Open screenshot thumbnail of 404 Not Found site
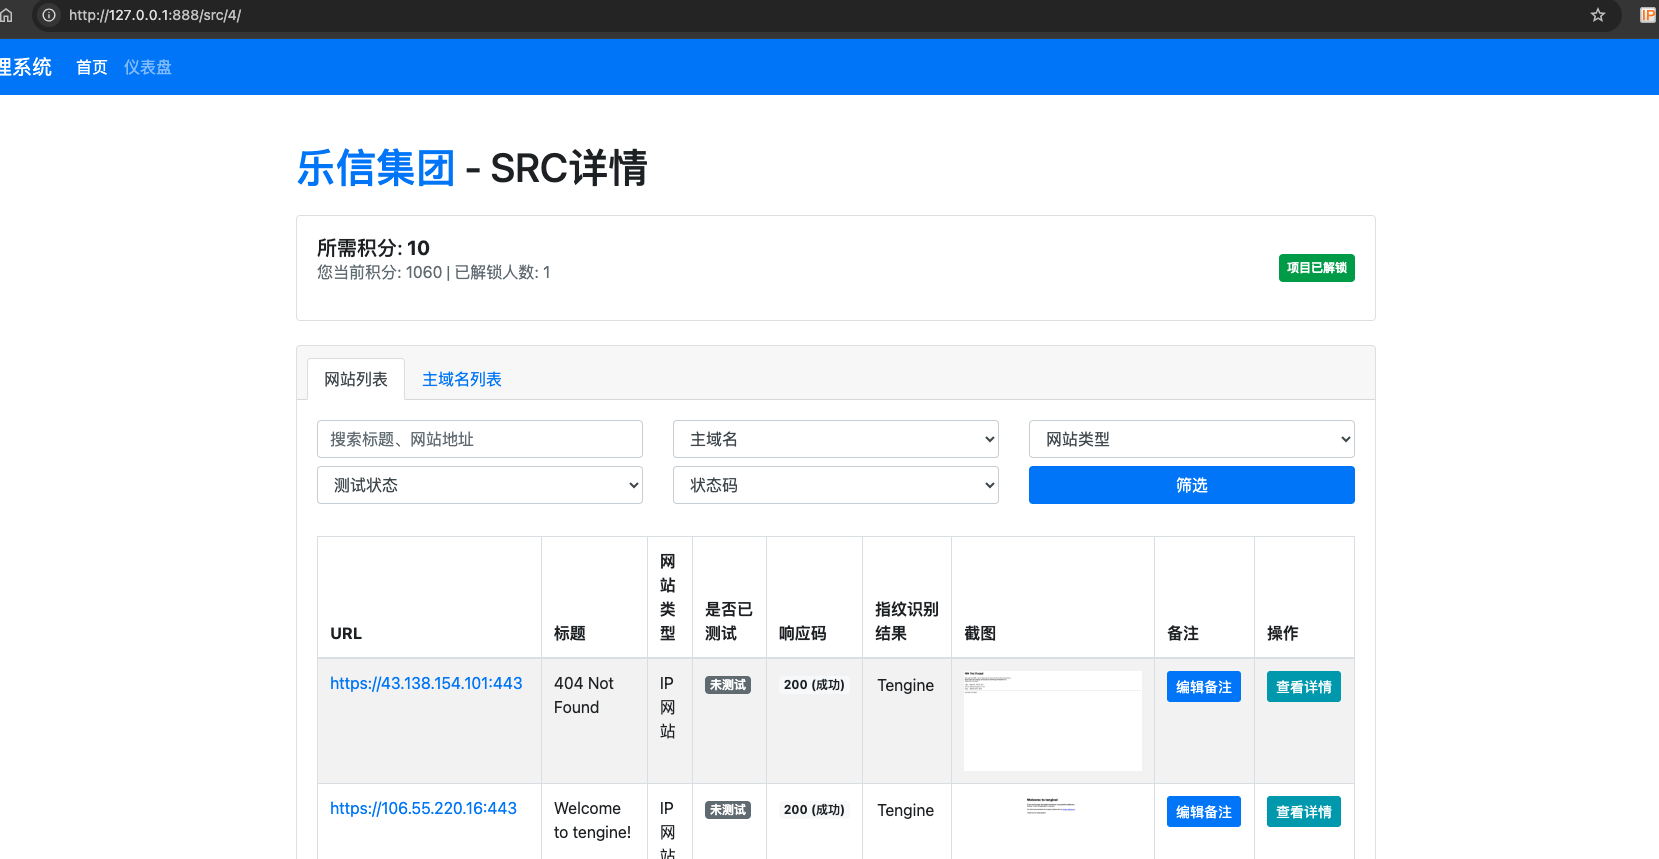The width and height of the screenshot is (1659, 859). pyautogui.click(x=1052, y=720)
